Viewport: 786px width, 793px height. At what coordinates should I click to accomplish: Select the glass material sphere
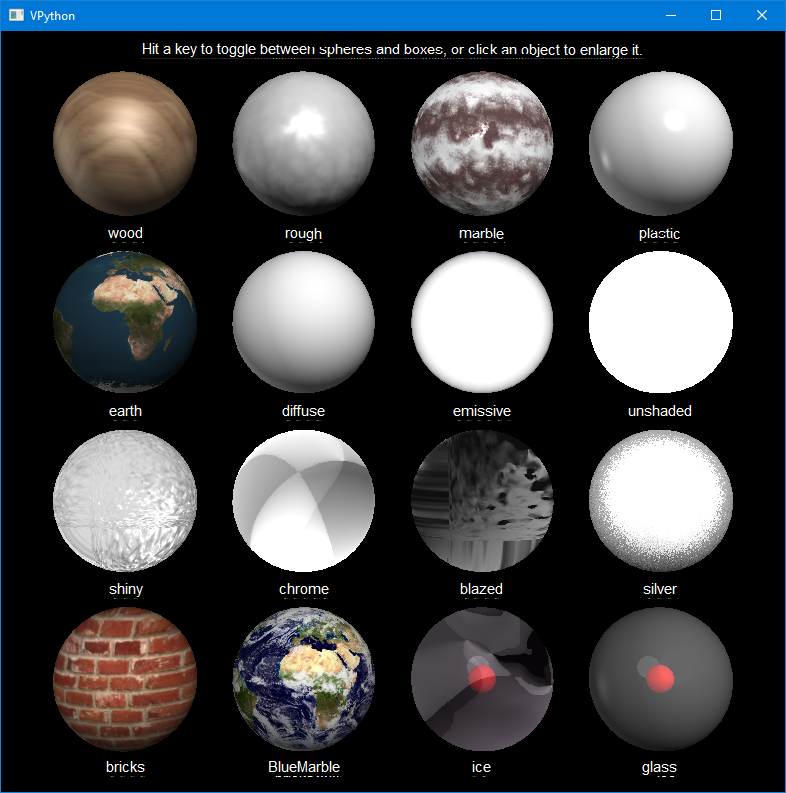pos(661,679)
